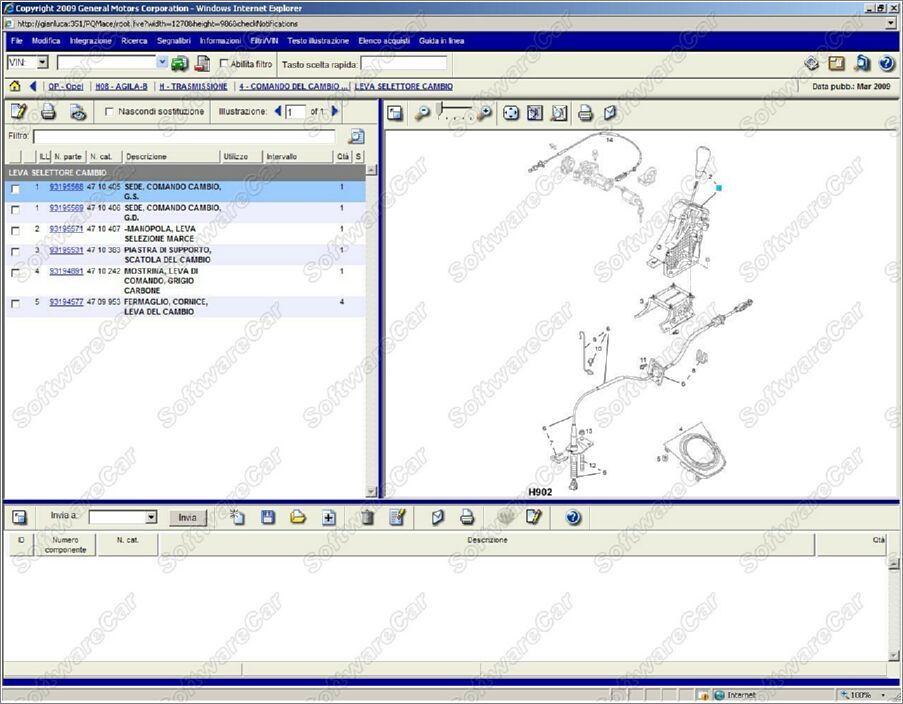Toggle the 'Nascondi sostituzione' checkbox
The image size is (903, 704).
(x=110, y=112)
